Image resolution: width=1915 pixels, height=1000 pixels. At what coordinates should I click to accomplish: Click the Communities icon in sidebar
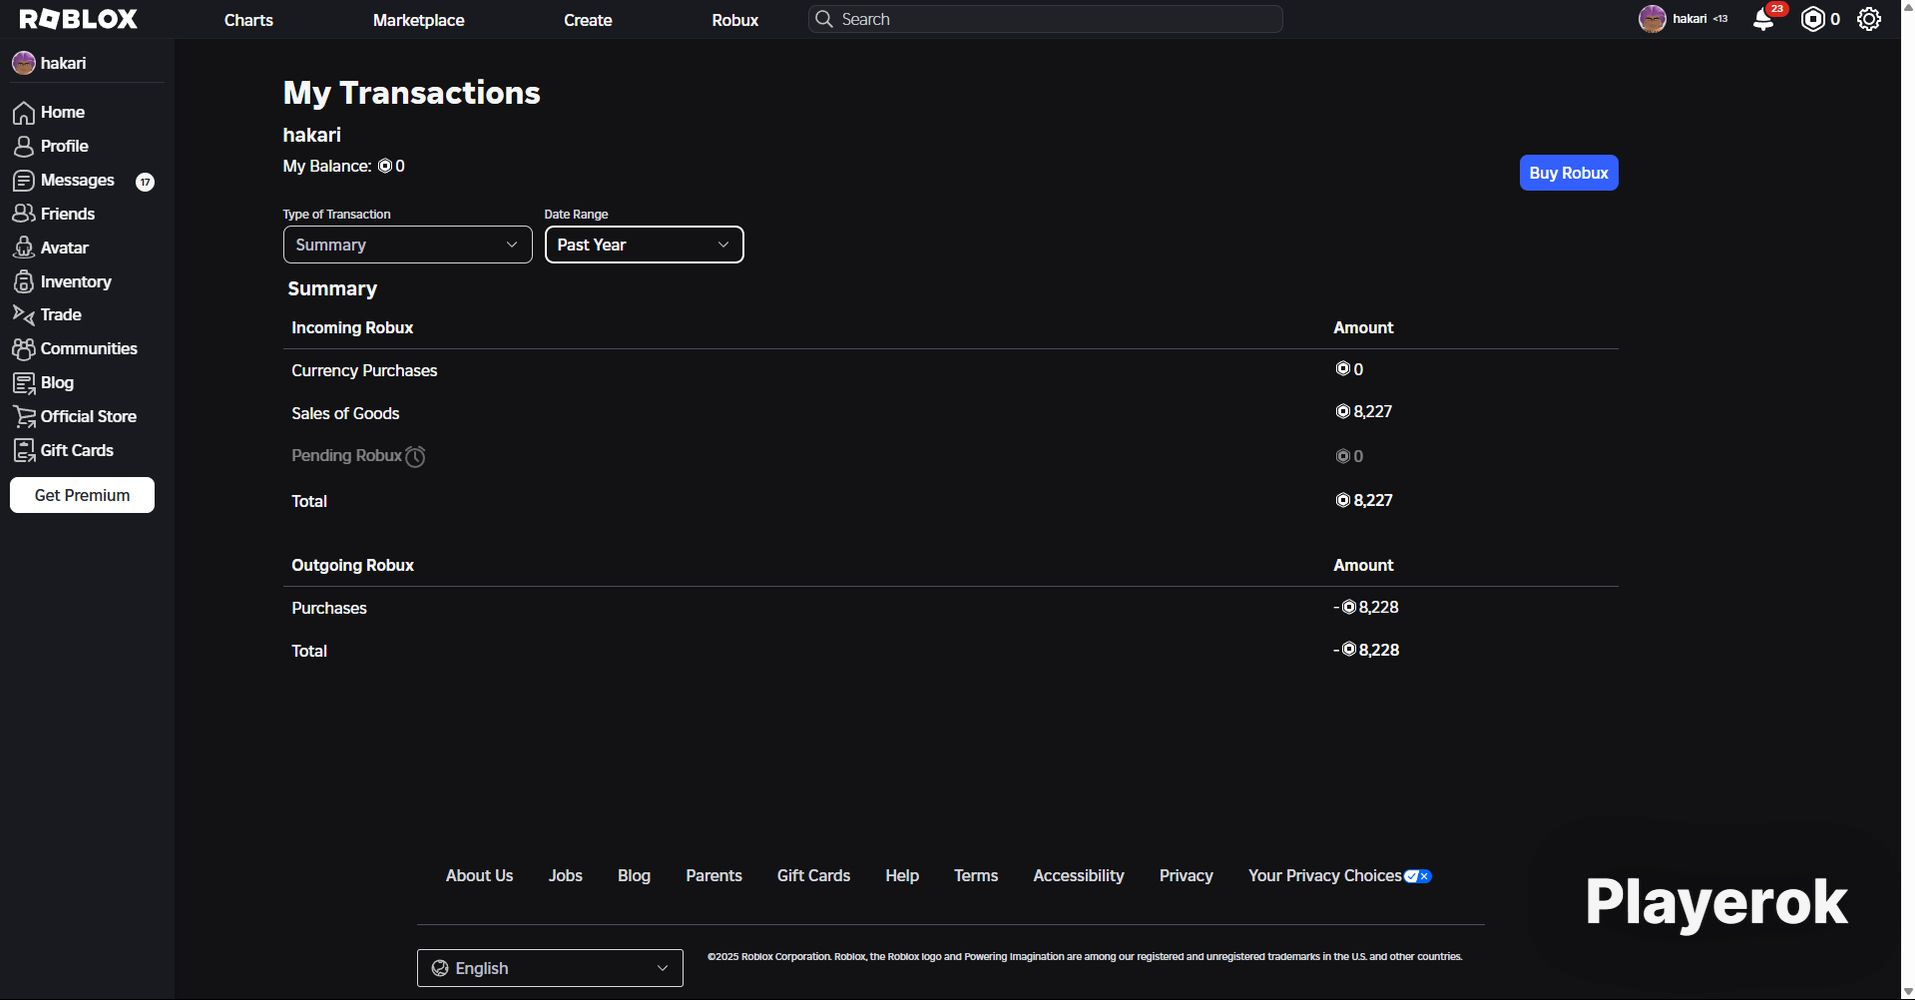coord(24,349)
